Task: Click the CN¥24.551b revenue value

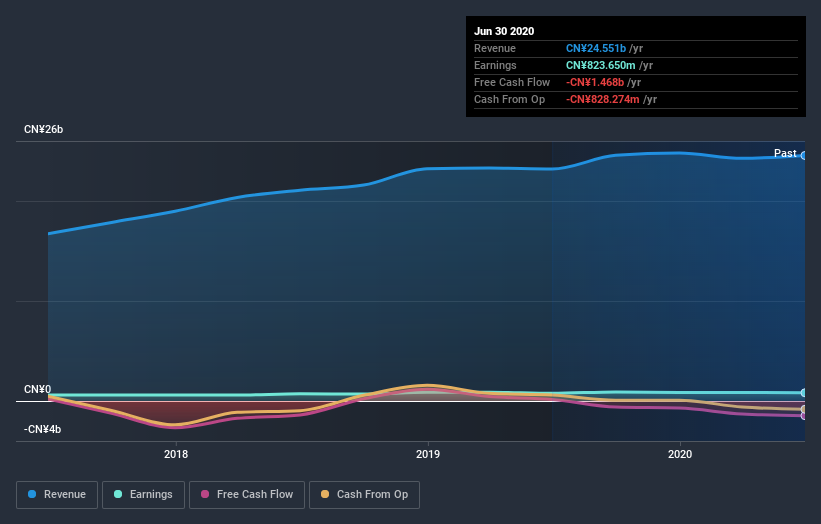Action: pos(596,48)
